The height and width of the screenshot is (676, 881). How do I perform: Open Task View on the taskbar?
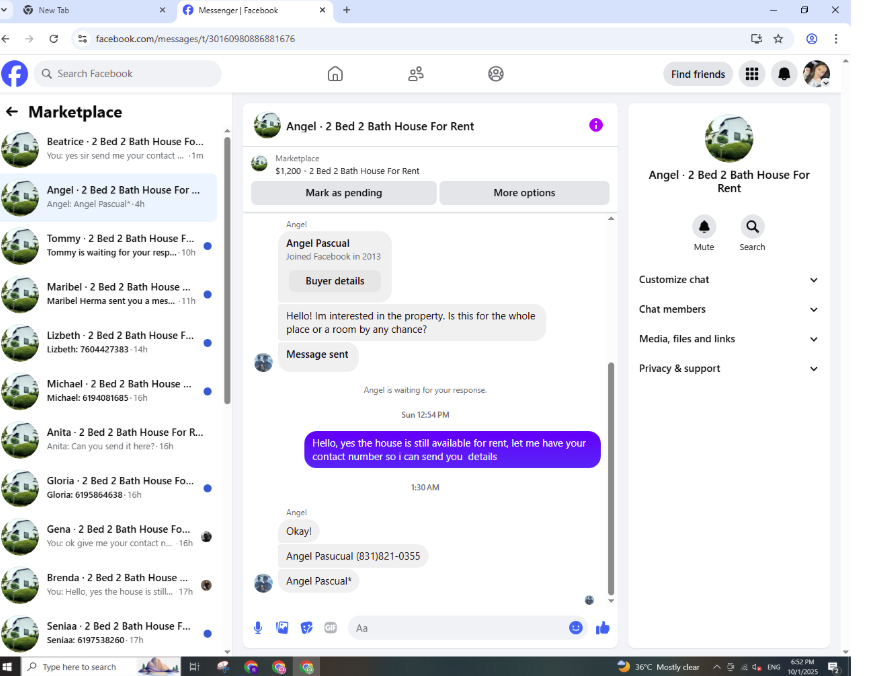pos(194,666)
